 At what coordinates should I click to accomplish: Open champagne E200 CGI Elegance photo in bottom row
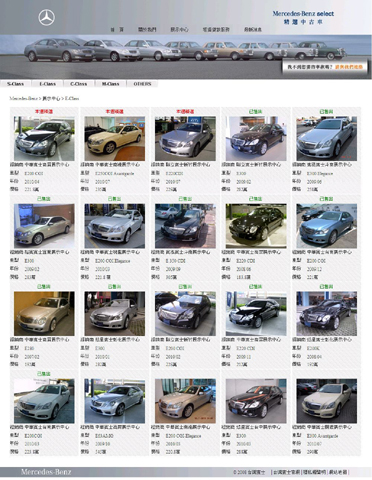[185, 401]
